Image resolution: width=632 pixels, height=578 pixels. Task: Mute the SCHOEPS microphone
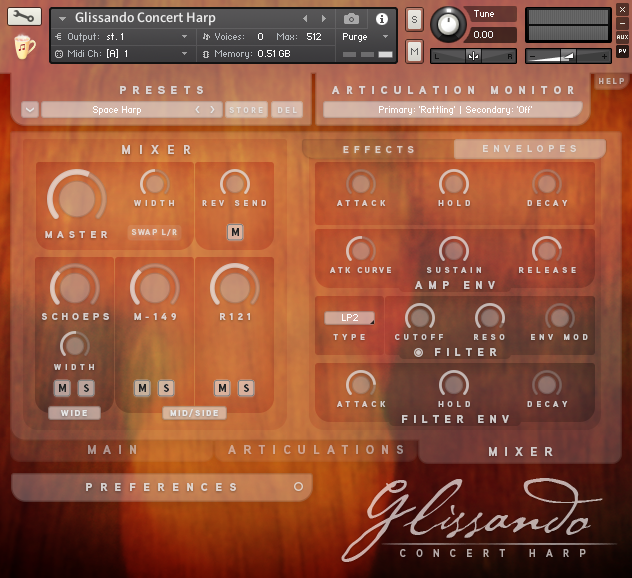pos(62,388)
